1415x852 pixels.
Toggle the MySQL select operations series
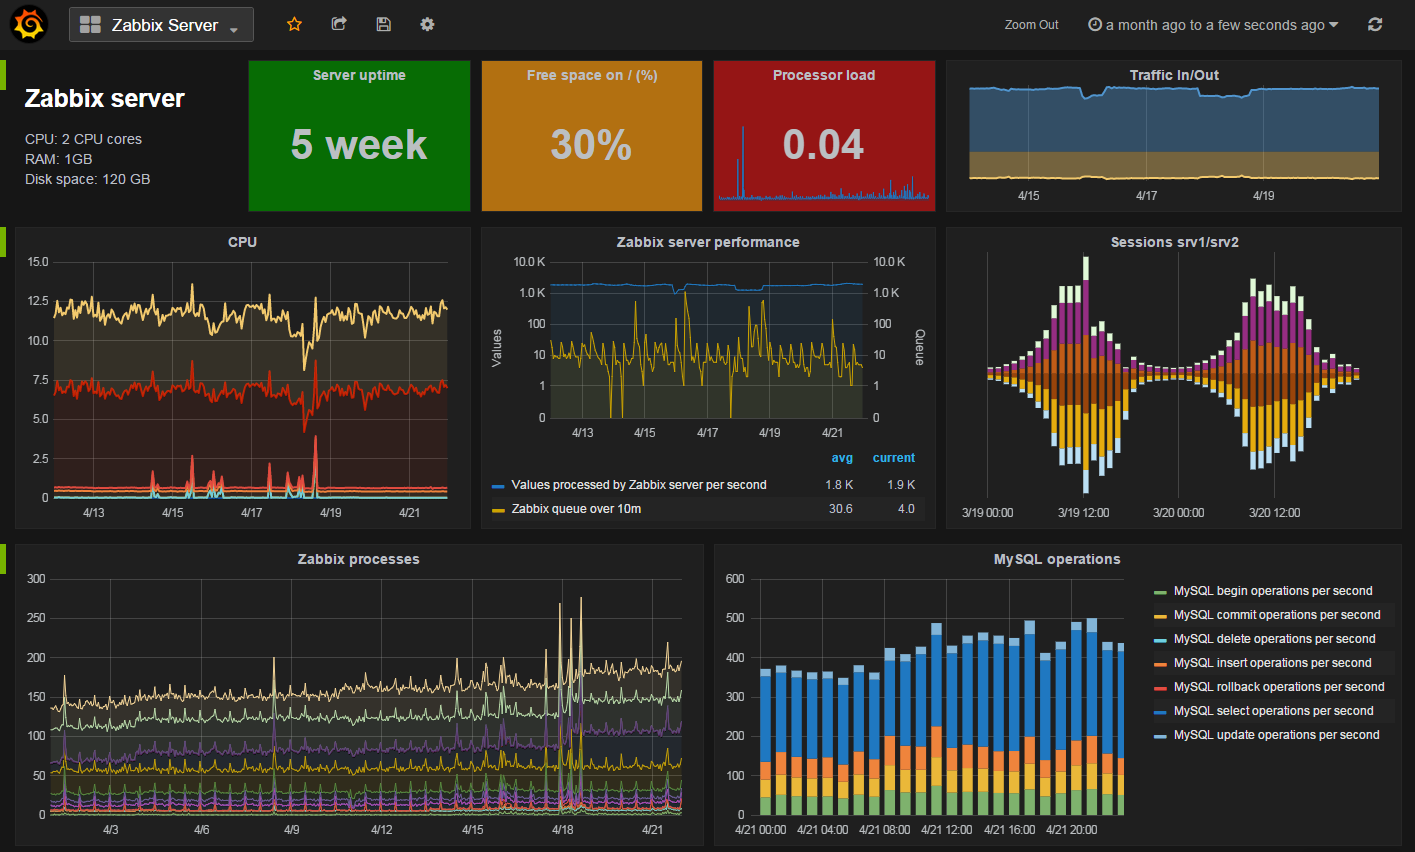click(1275, 711)
